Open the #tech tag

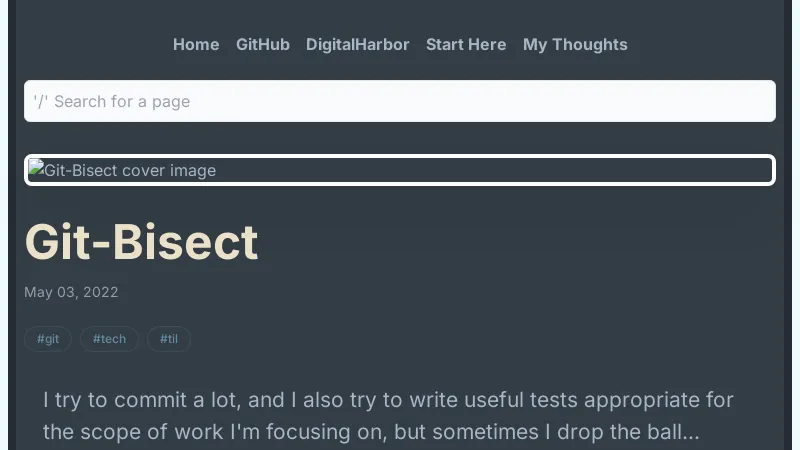pos(109,339)
